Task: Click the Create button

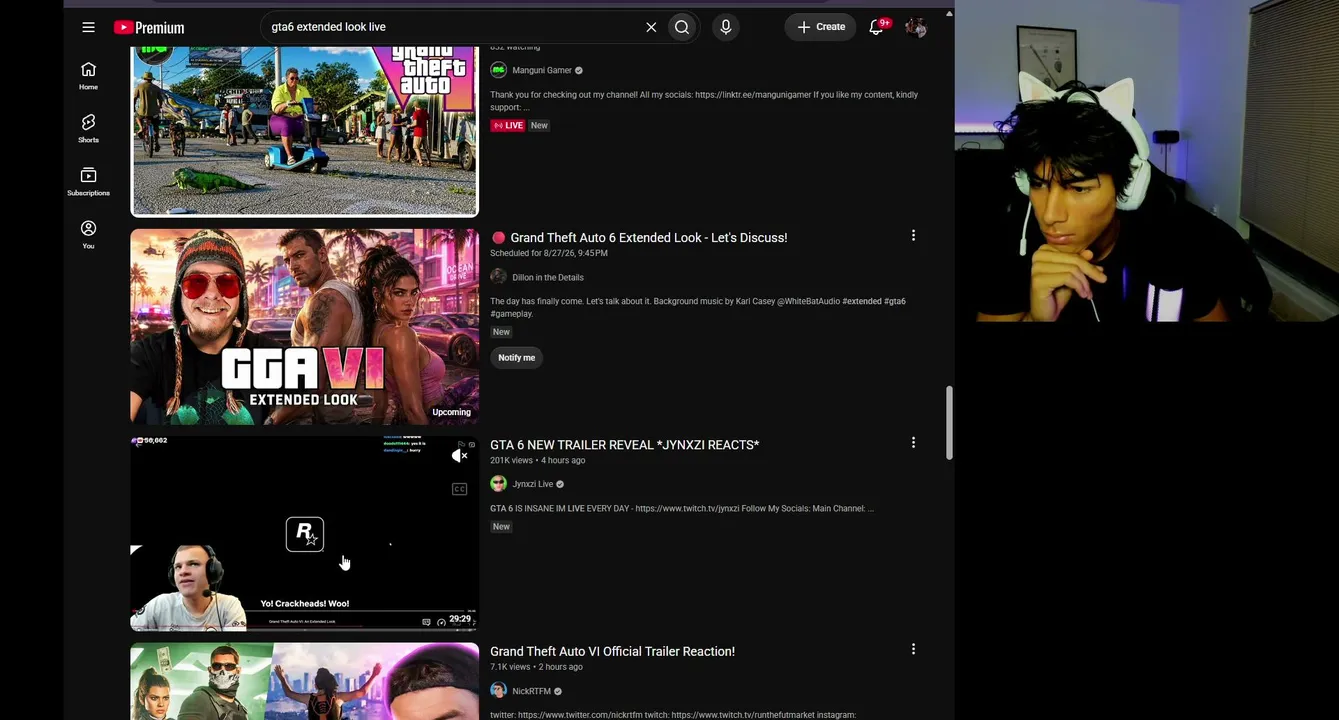Action: [x=820, y=27]
